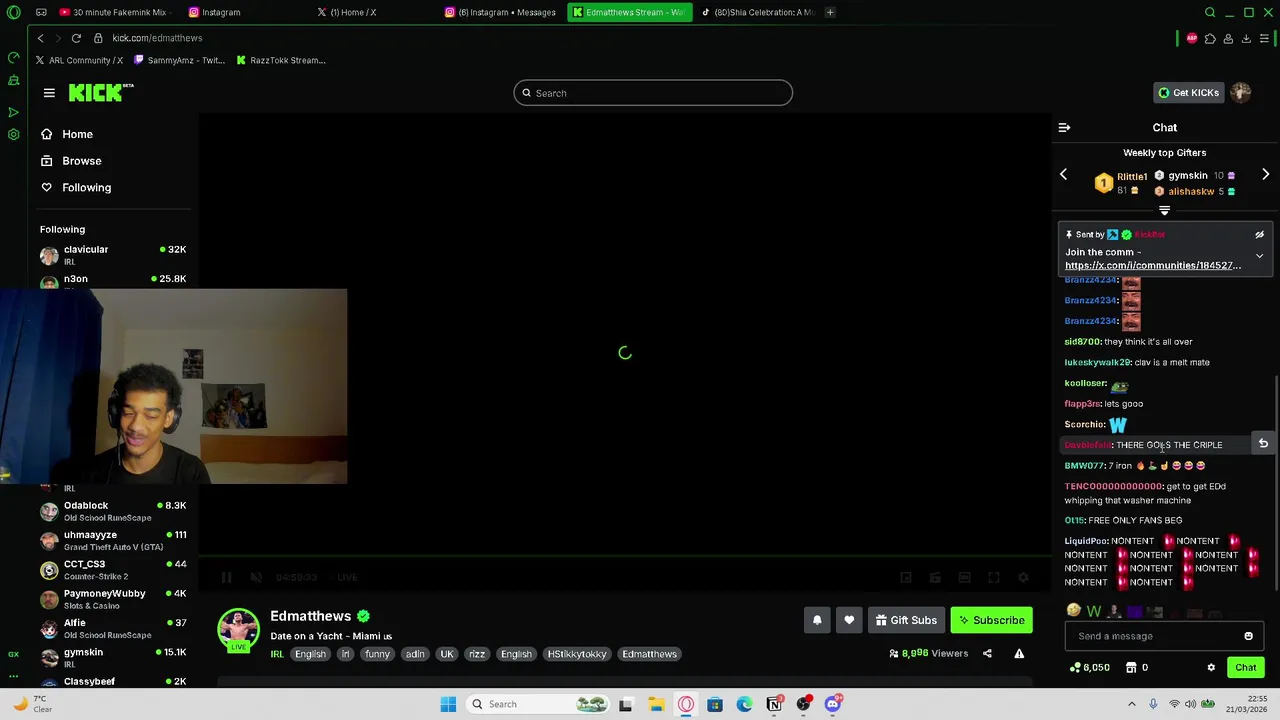Switch to the Shia Celebration TikTok tab
Screen dimensions: 1280x720
(x=757, y=12)
